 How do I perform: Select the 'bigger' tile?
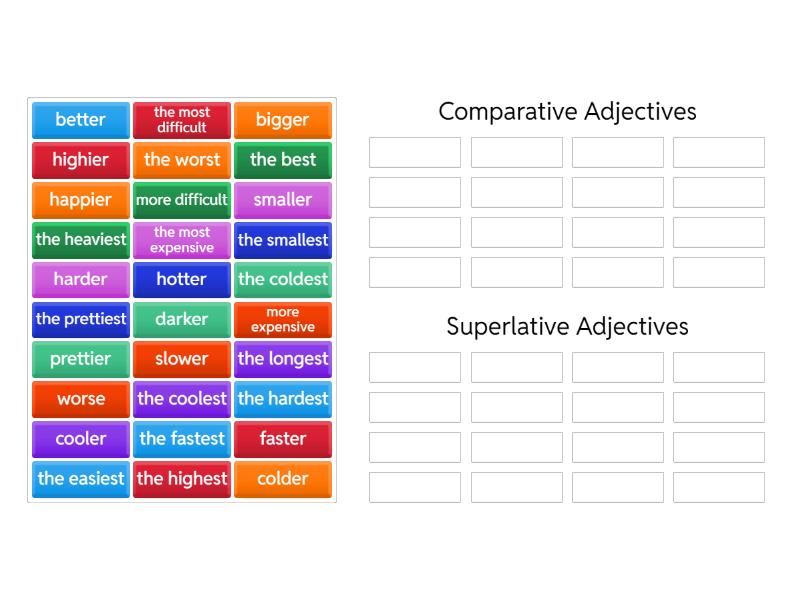pos(282,120)
